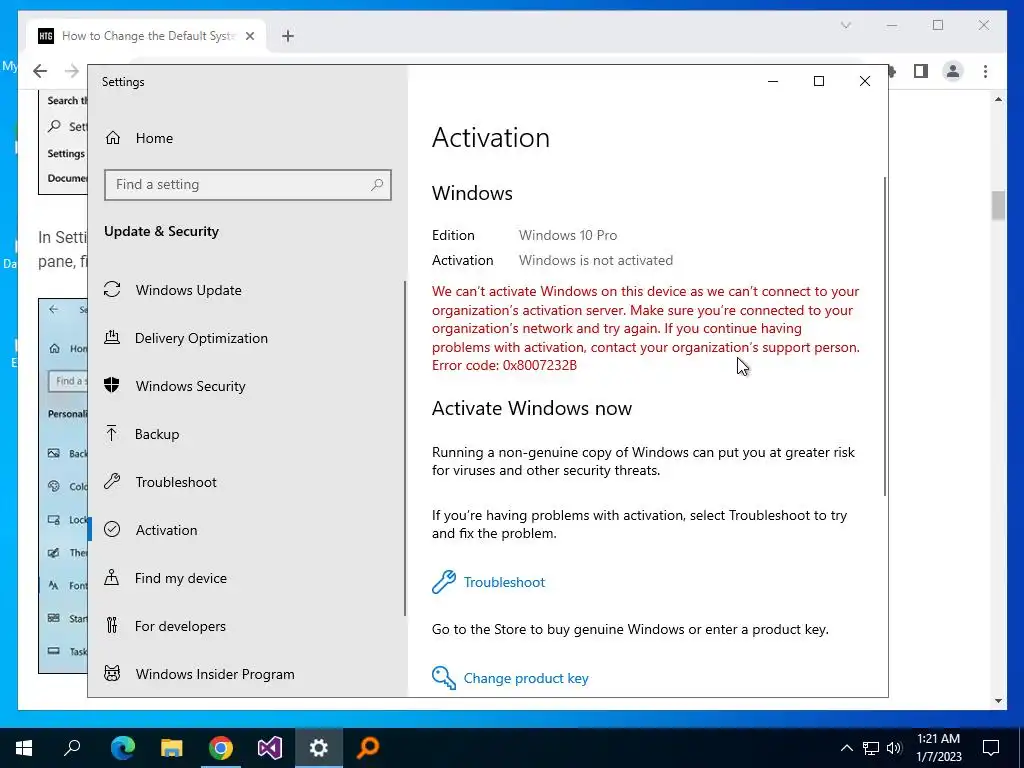This screenshot has width=1024, height=768.
Task: Click the large wrench icon in content
Action: [x=444, y=581]
